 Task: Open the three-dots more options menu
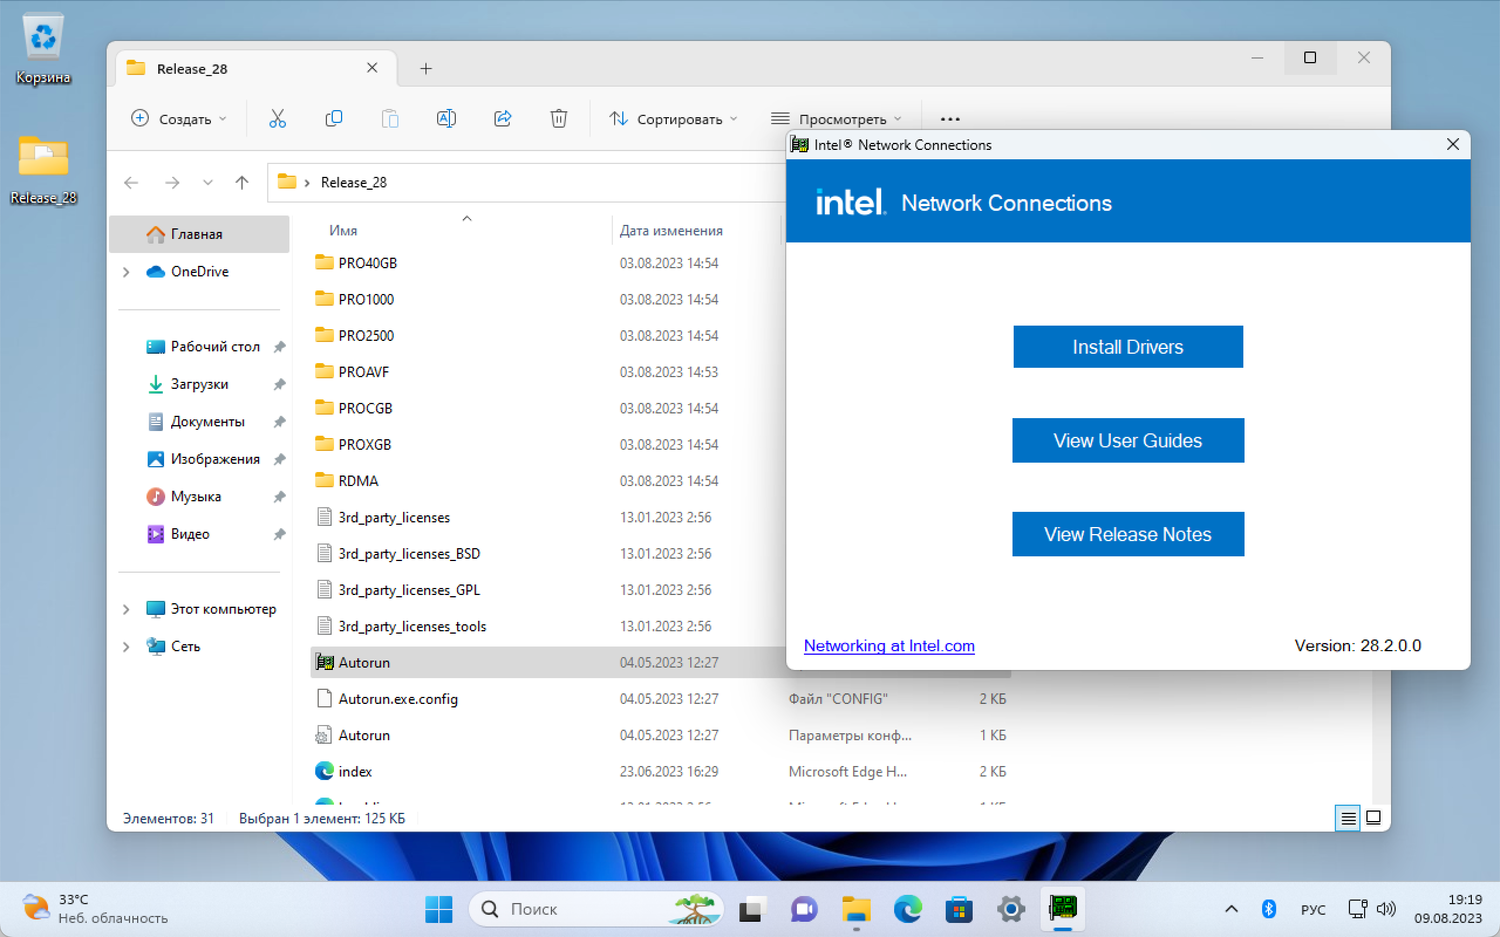pos(950,119)
